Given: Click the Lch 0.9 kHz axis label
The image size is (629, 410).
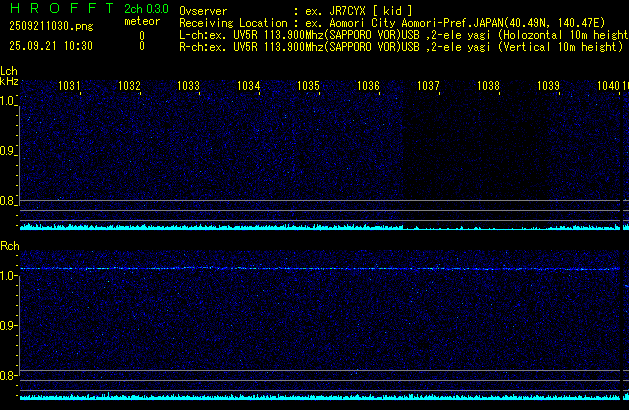Looking at the screenshot, I should tap(9, 151).
